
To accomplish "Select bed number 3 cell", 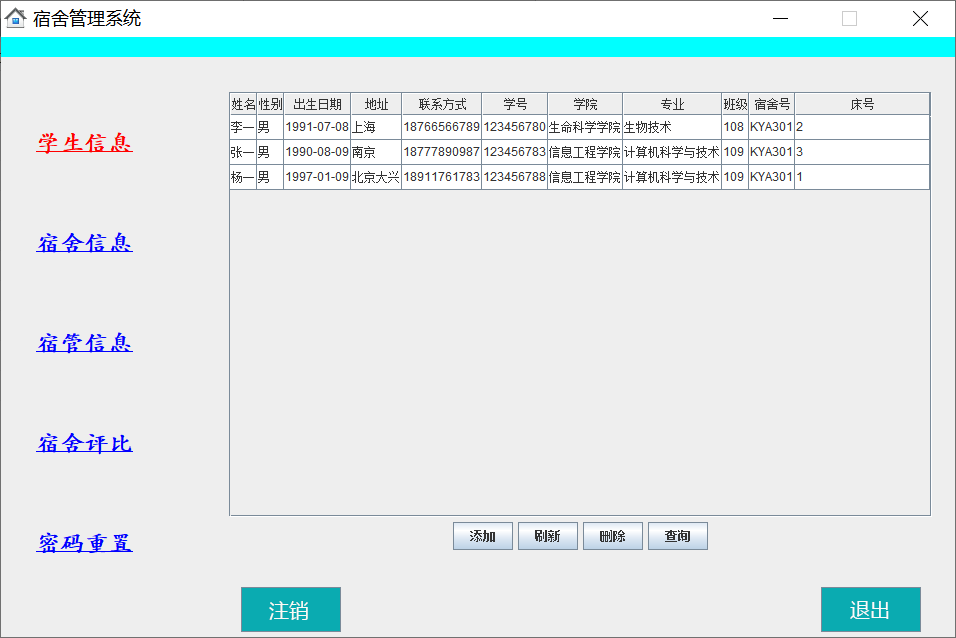I will pos(862,152).
